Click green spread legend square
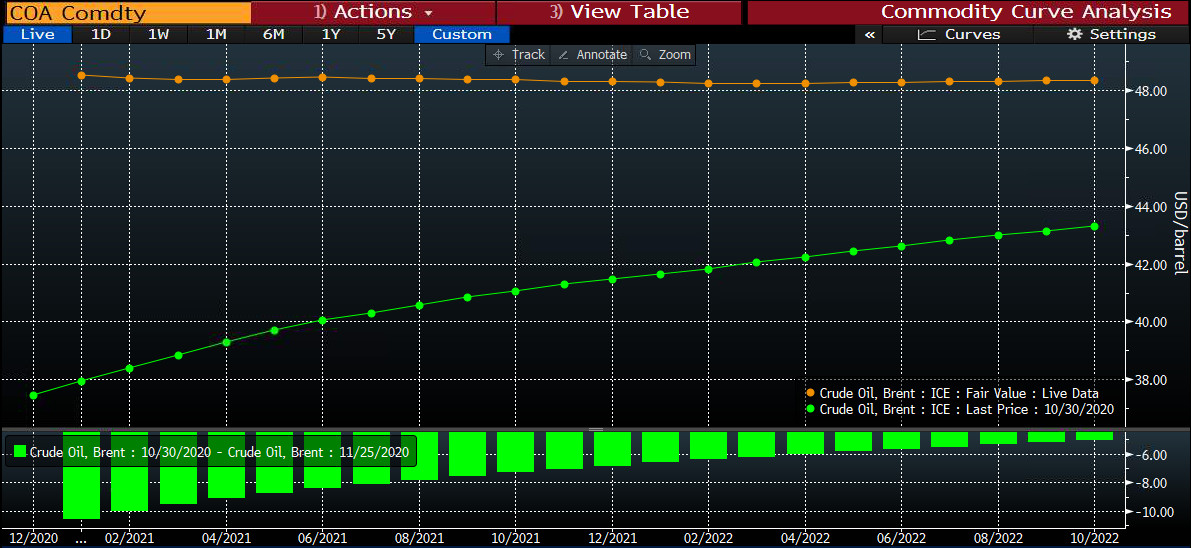 (x=20, y=451)
